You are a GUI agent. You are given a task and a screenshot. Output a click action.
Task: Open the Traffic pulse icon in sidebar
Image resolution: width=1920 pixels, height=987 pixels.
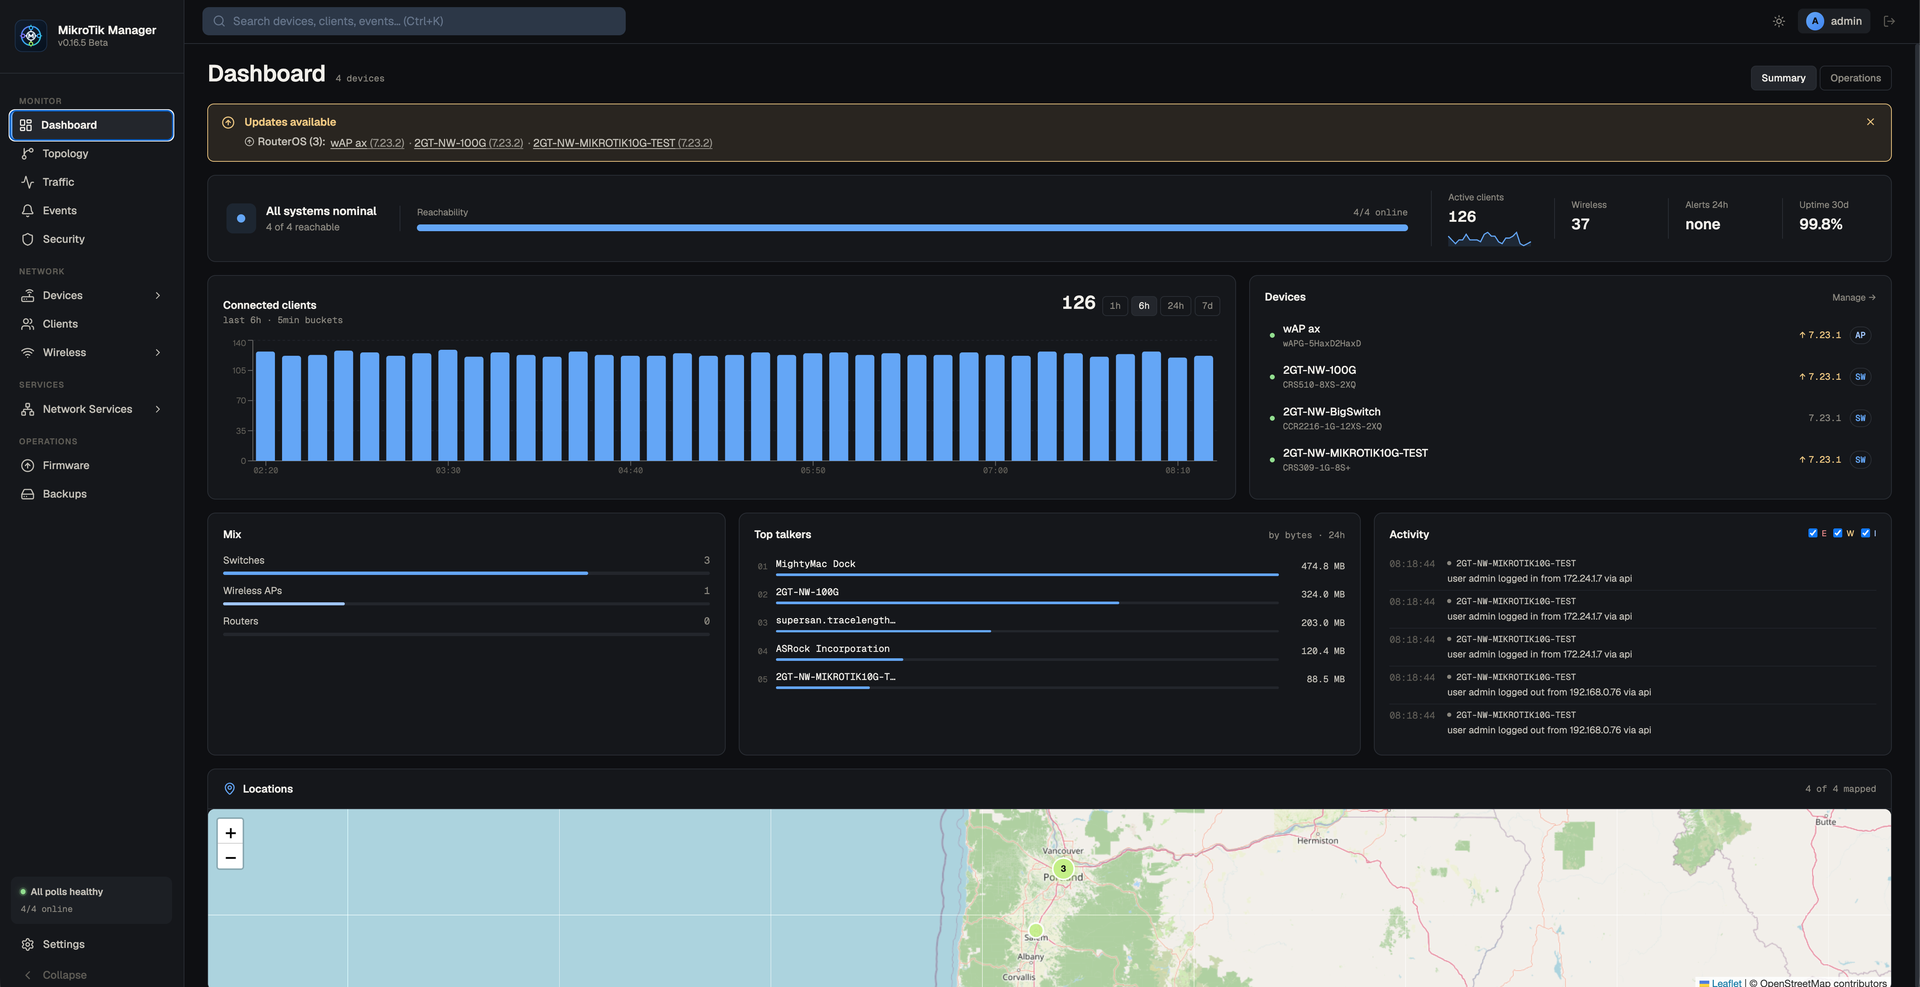(x=28, y=182)
